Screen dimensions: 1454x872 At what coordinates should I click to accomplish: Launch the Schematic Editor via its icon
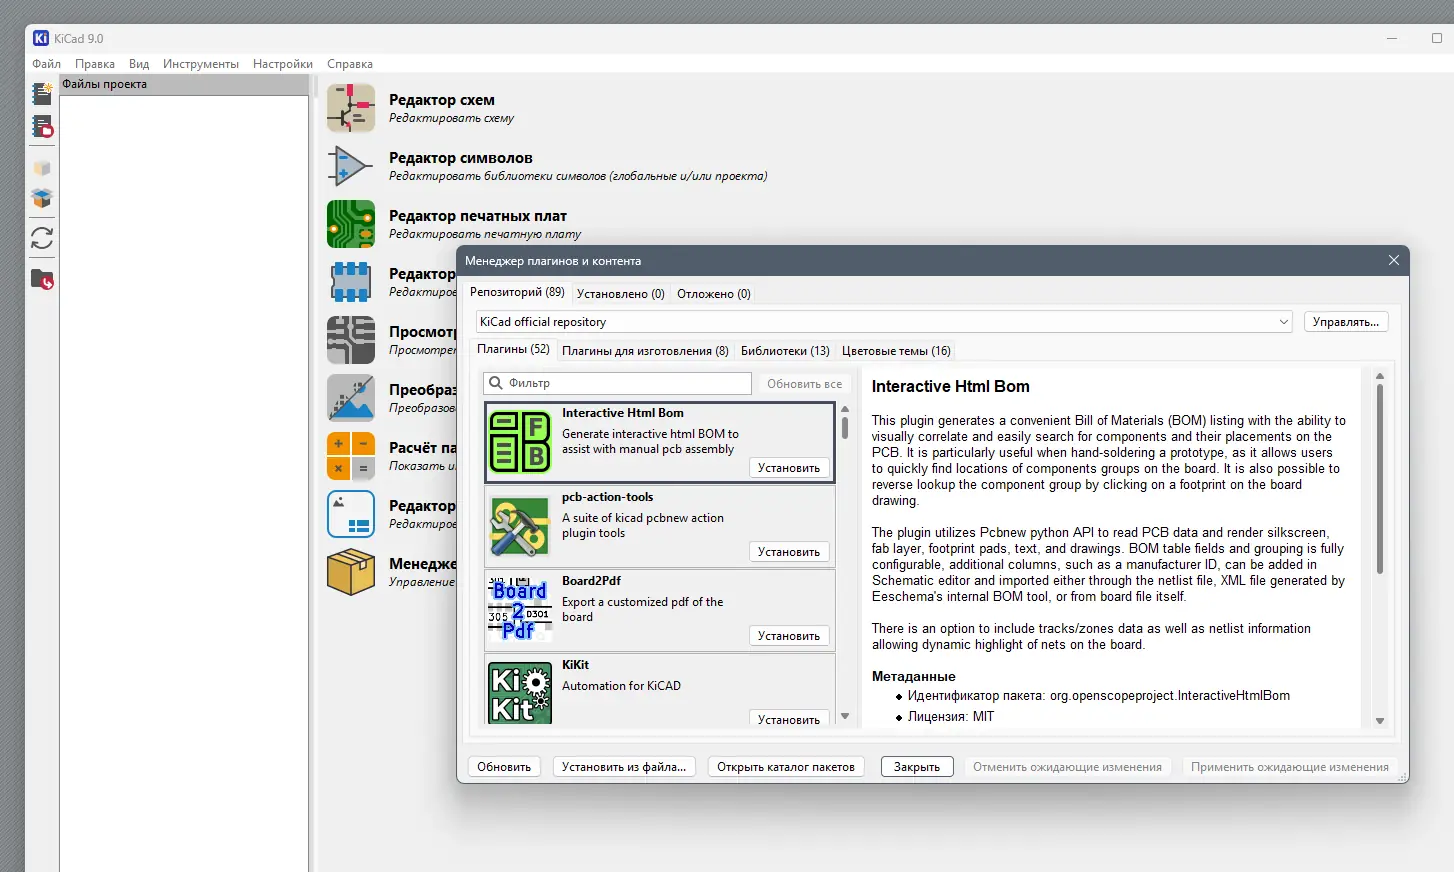click(x=351, y=108)
